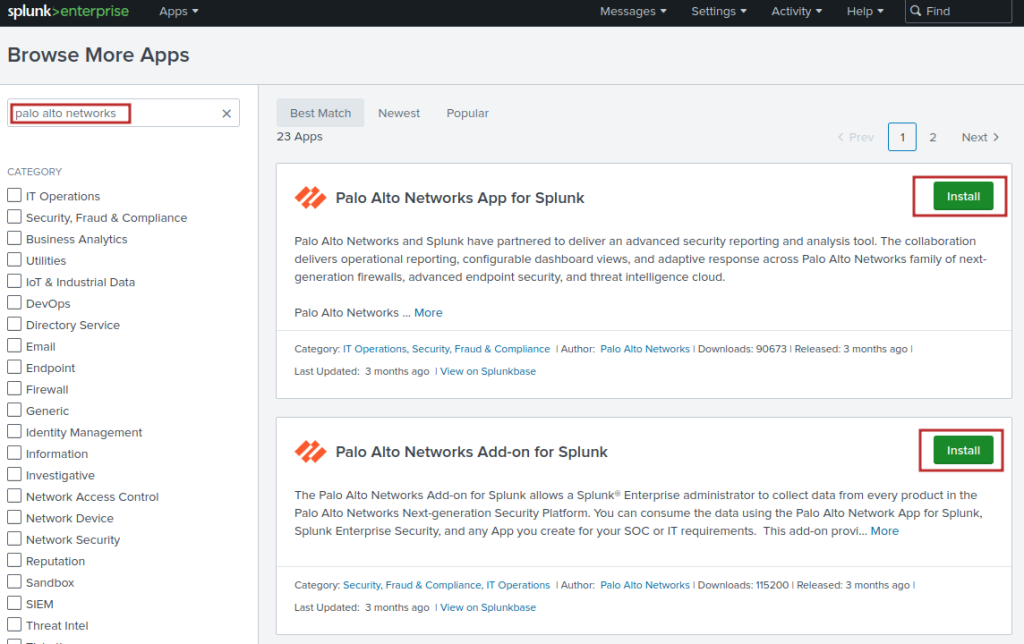1024x644 pixels.
Task: Check the IT Operations category
Action: tap(14, 195)
